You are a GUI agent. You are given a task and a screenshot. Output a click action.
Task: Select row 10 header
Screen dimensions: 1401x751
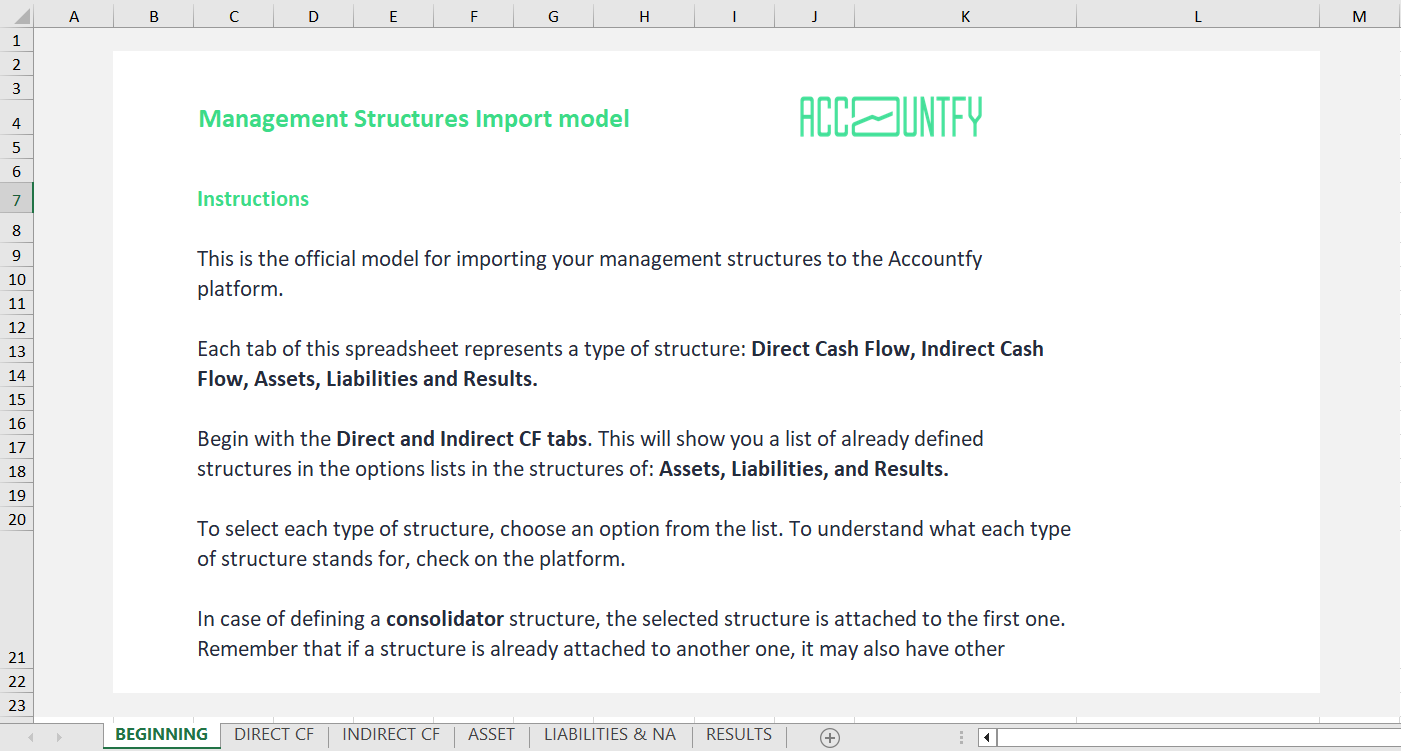[x=17, y=279]
